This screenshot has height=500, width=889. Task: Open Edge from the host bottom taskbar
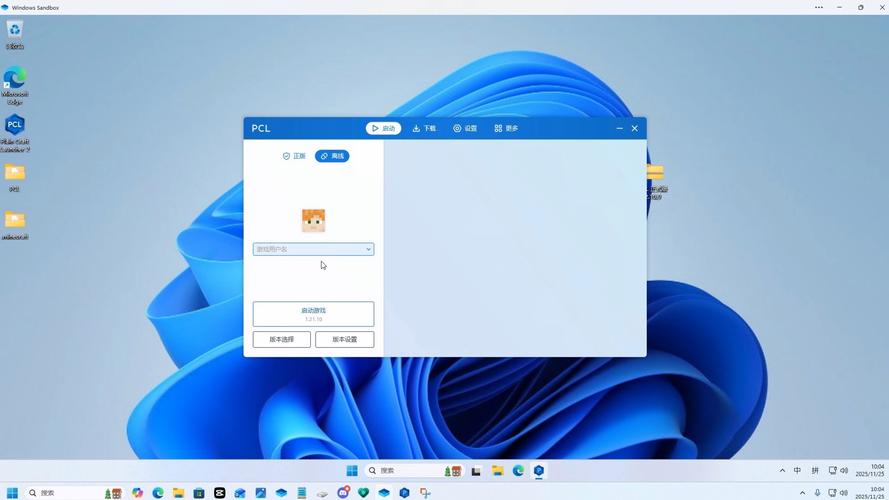[x=158, y=493]
